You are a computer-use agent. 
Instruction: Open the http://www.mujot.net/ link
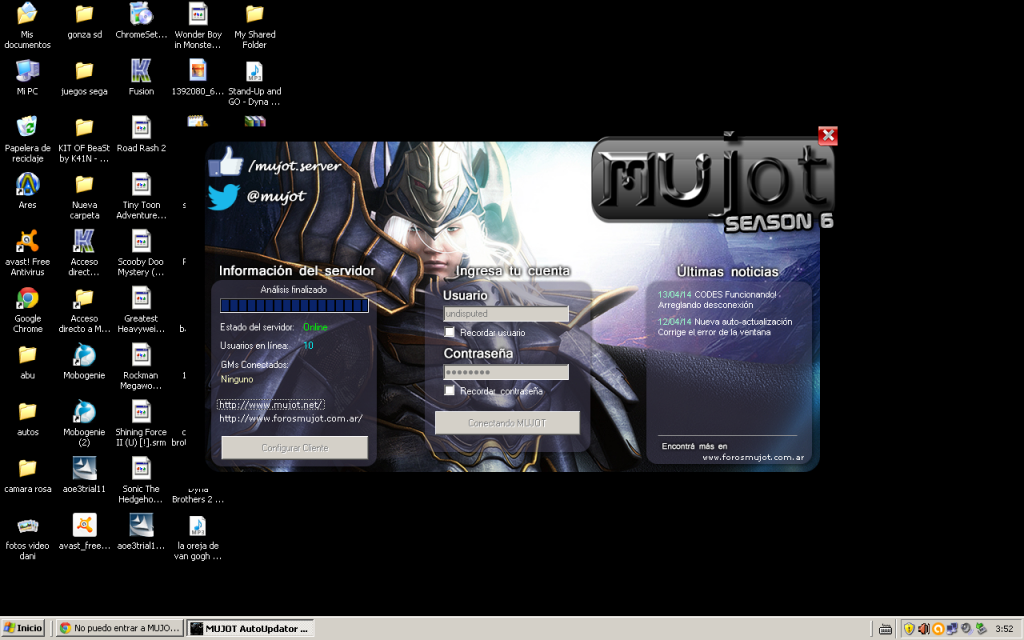click(x=271, y=405)
